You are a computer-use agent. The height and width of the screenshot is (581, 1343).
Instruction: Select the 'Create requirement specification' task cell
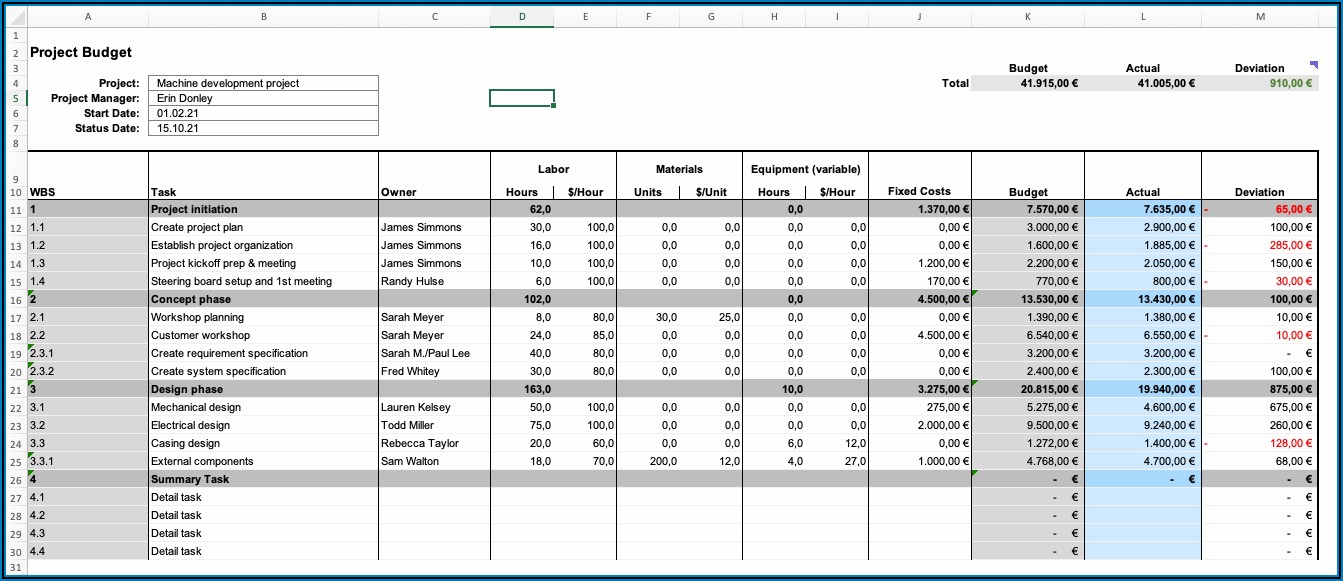(x=263, y=353)
